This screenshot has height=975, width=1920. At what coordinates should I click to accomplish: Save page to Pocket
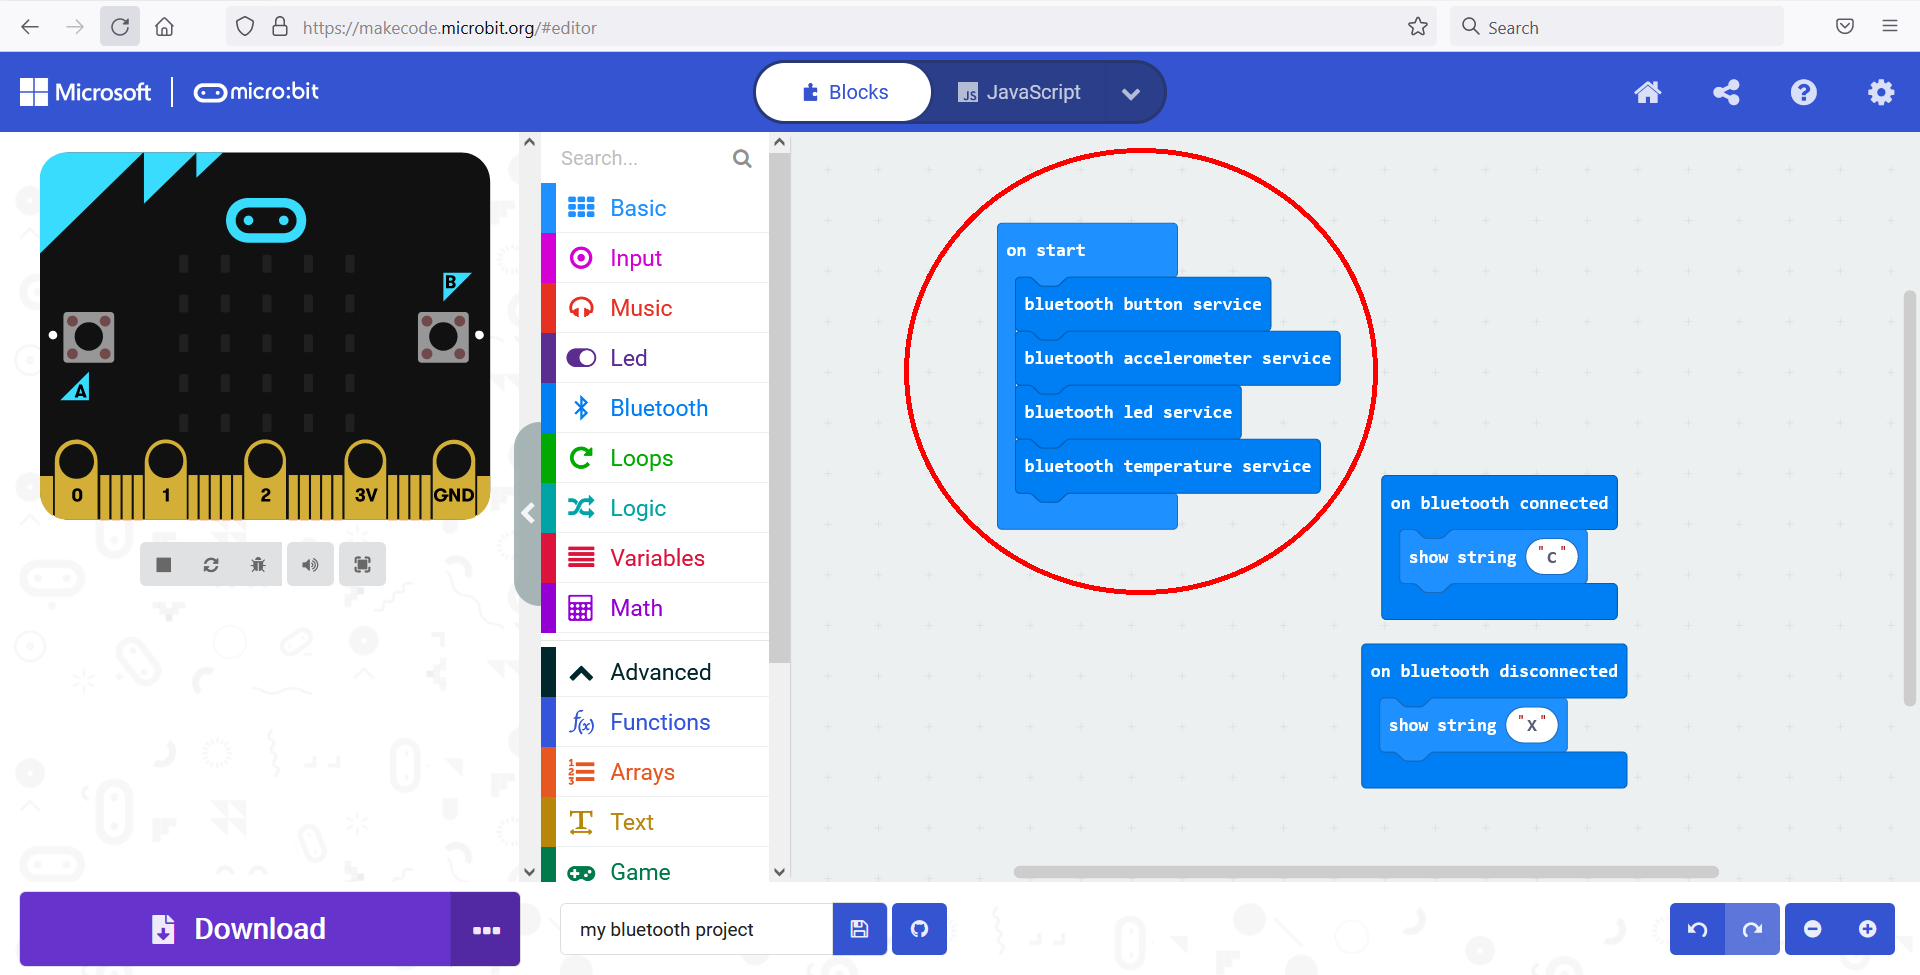tap(1845, 27)
